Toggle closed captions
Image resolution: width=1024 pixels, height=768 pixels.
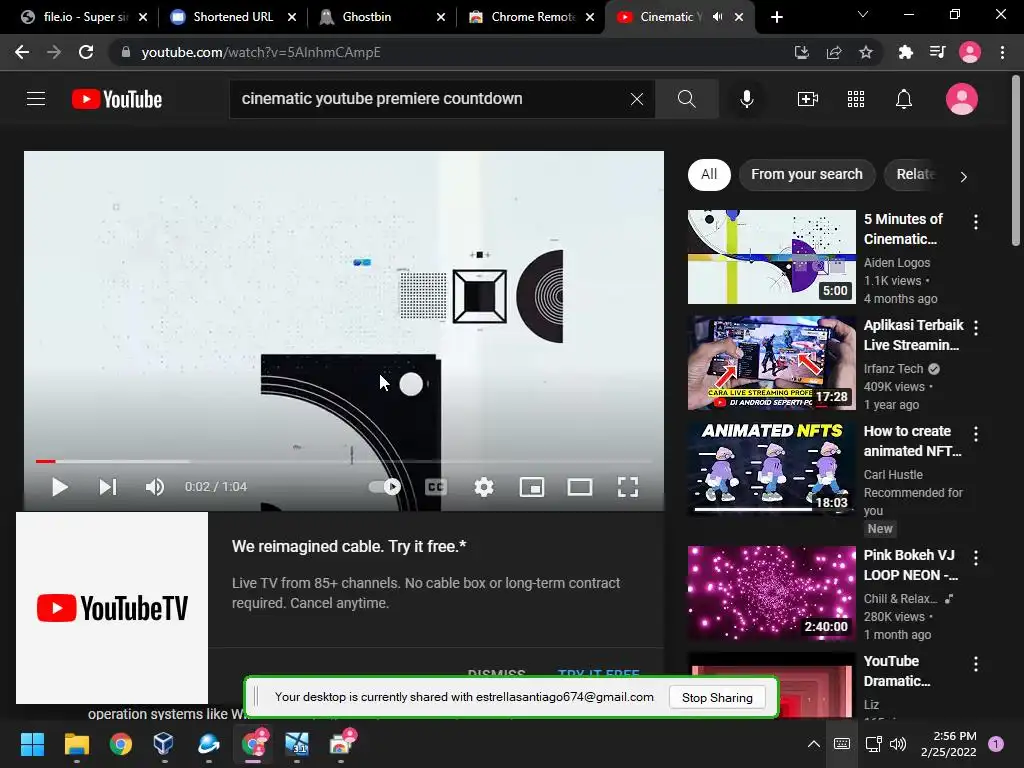click(436, 487)
